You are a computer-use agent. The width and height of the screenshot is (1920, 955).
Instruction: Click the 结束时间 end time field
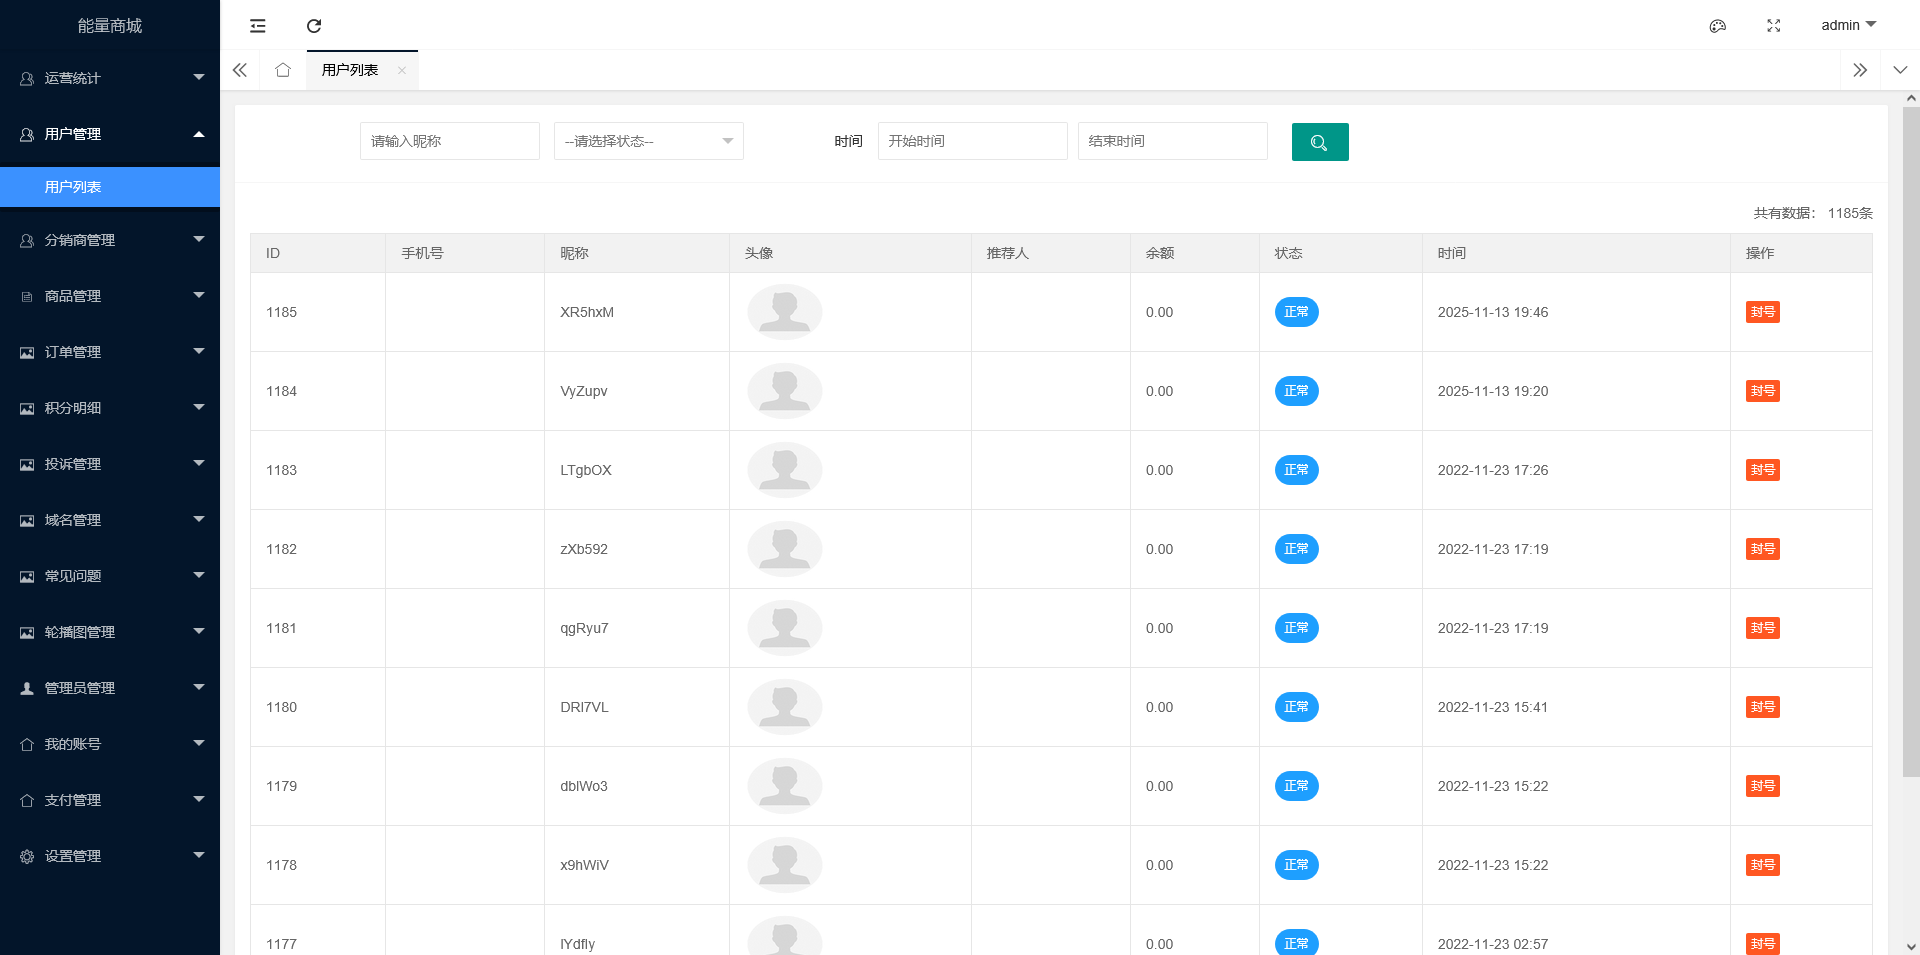pyautogui.click(x=1173, y=141)
